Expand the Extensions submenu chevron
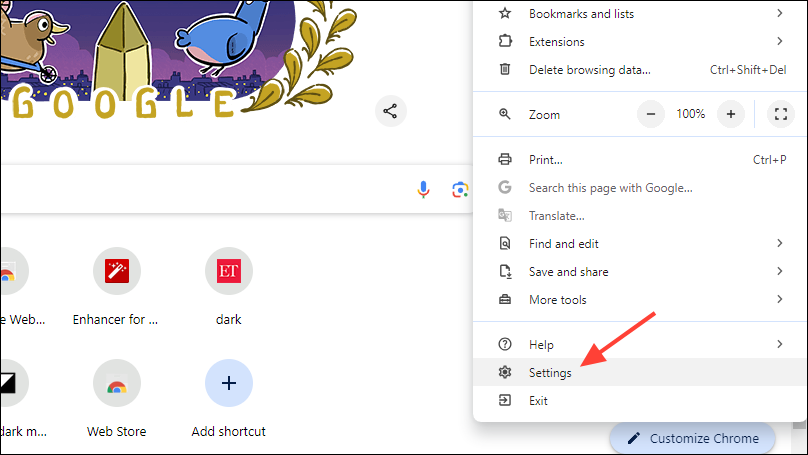Image resolution: width=808 pixels, height=455 pixels. coord(780,41)
